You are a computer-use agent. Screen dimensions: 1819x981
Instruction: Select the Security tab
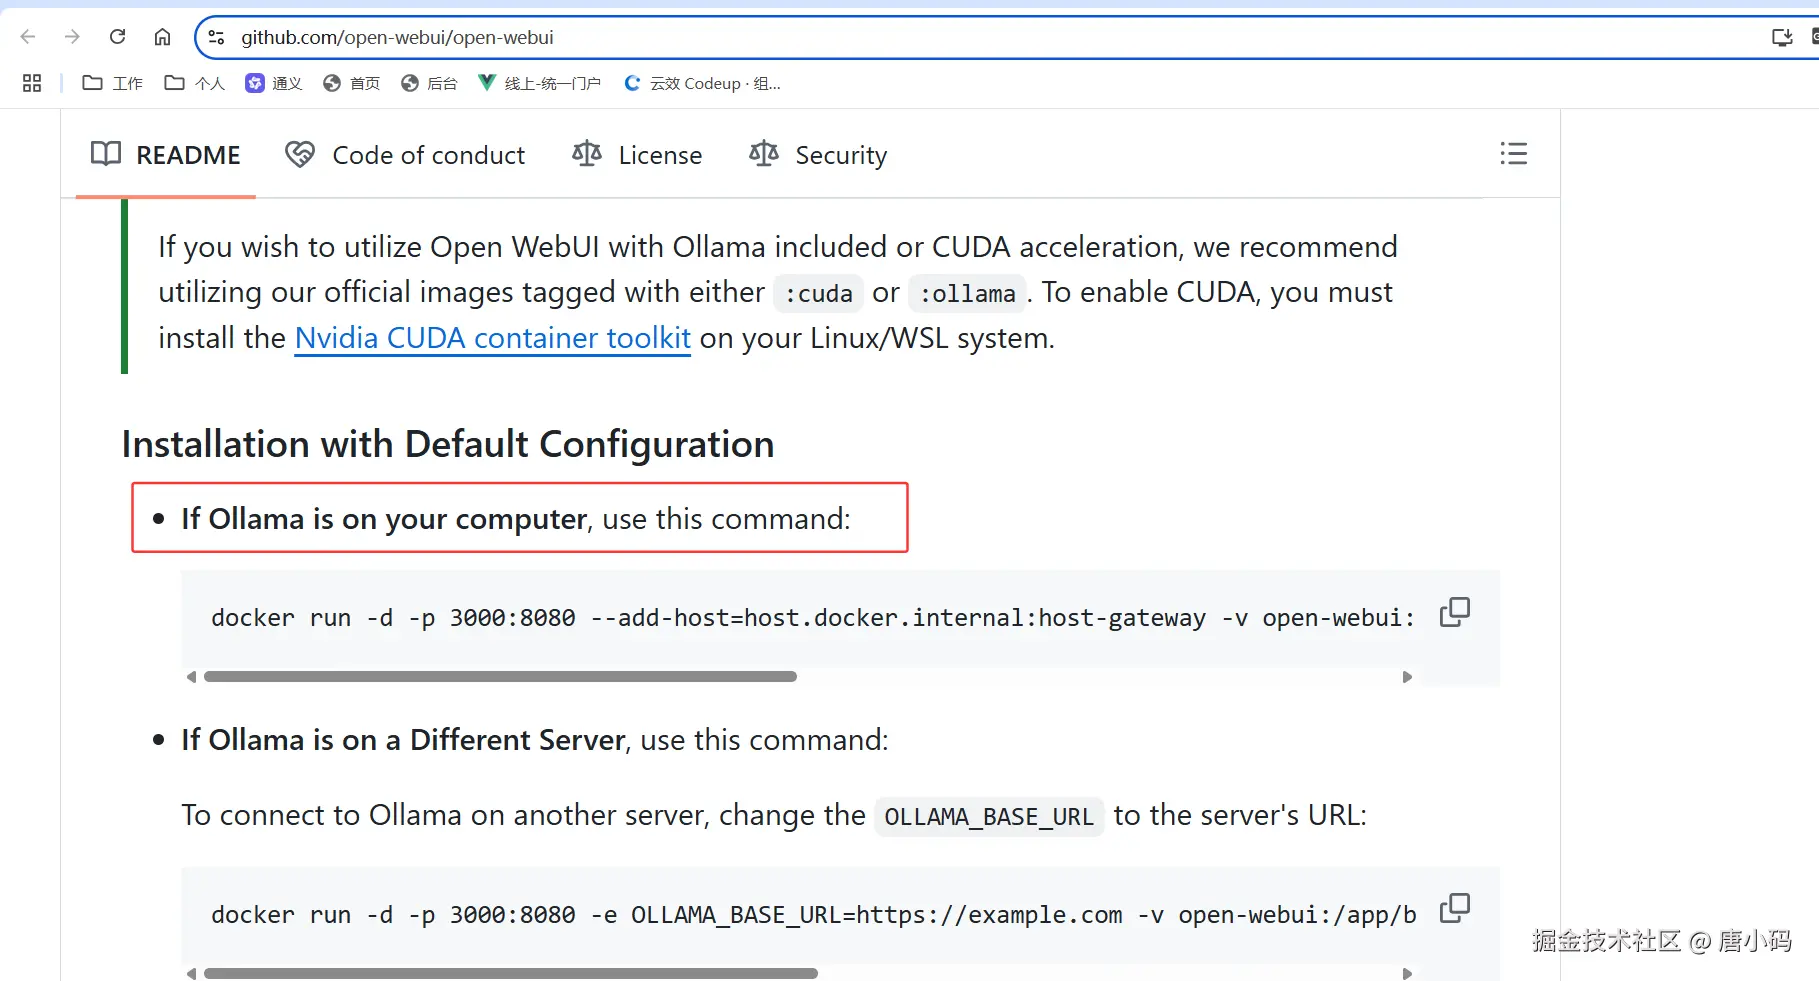point(817,154)
